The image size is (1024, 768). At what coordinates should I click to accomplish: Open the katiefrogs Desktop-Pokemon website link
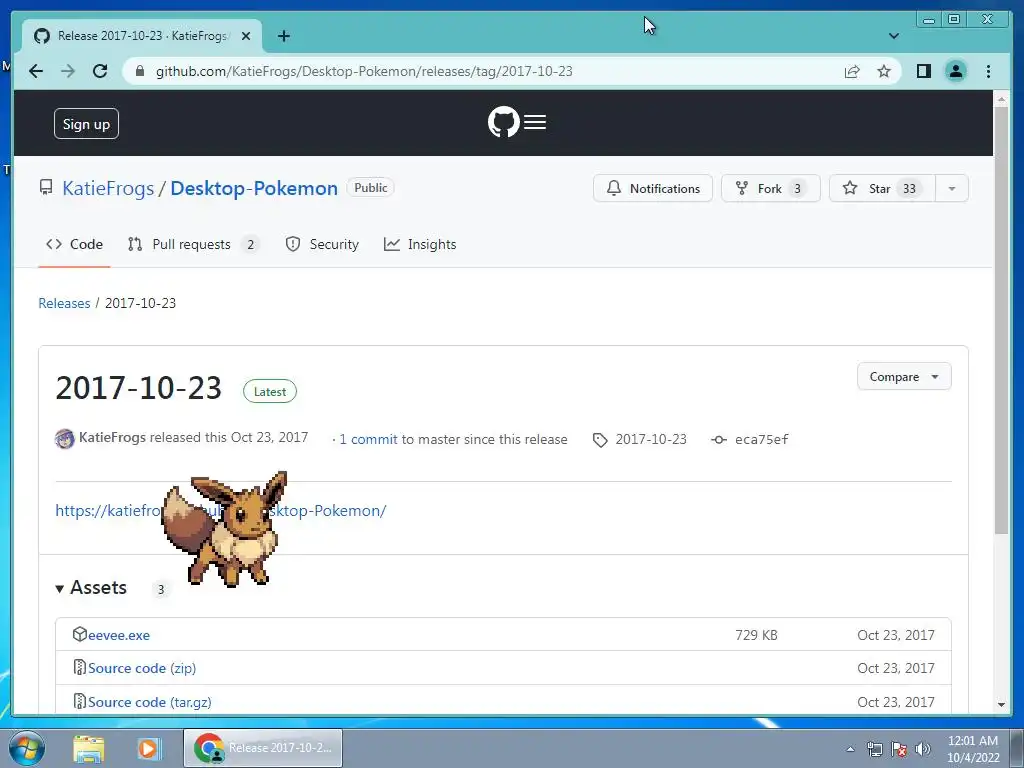tap(221, 511)
